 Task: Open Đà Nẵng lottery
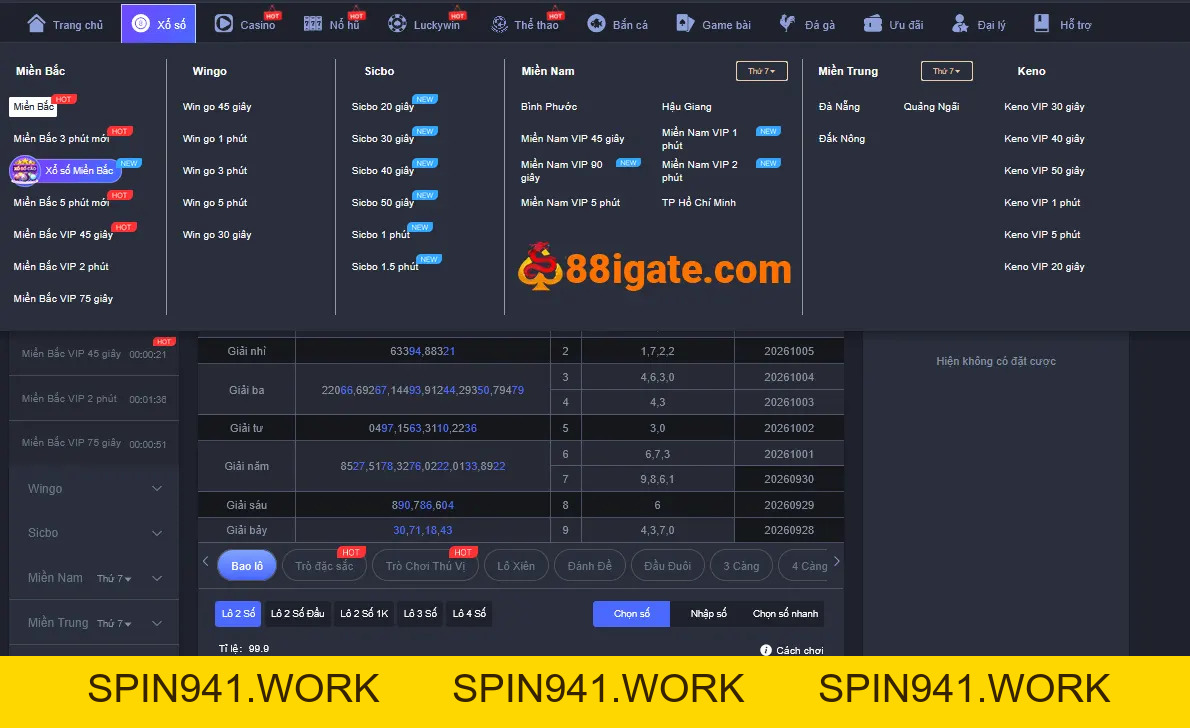point(839,106)
